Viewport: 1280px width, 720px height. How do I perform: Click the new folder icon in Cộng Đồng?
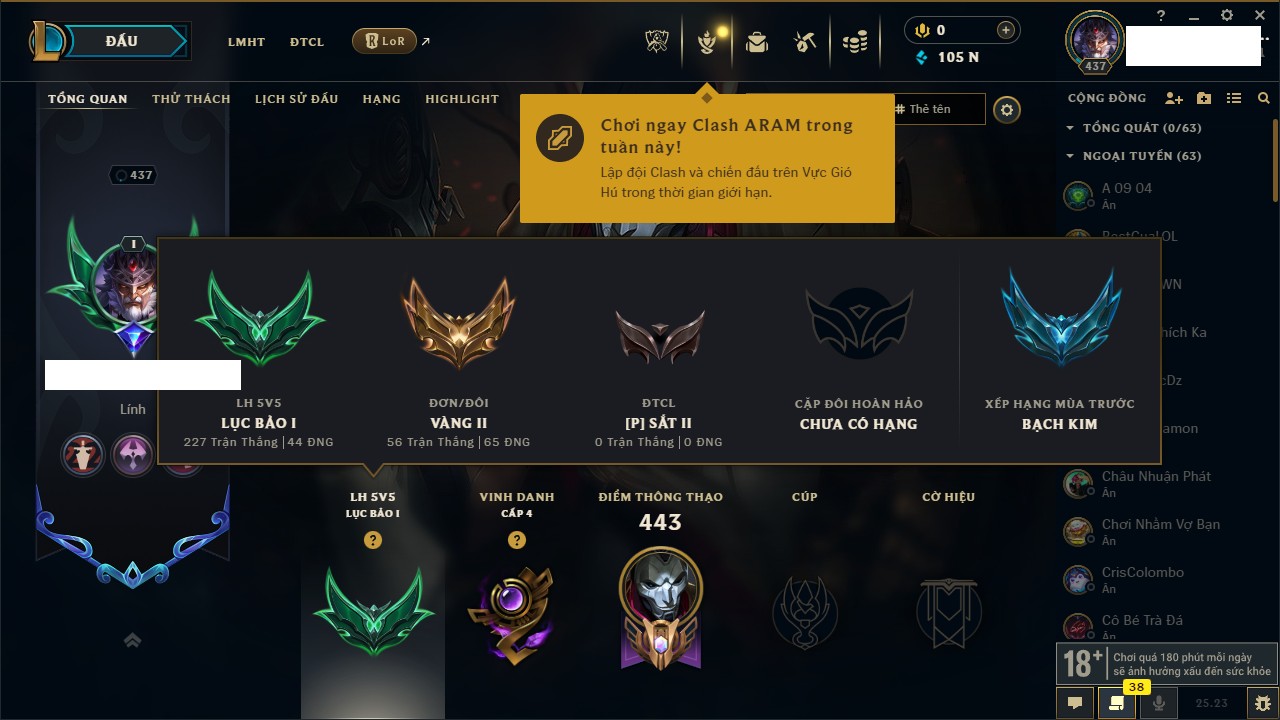click(x=1204, y=98)
